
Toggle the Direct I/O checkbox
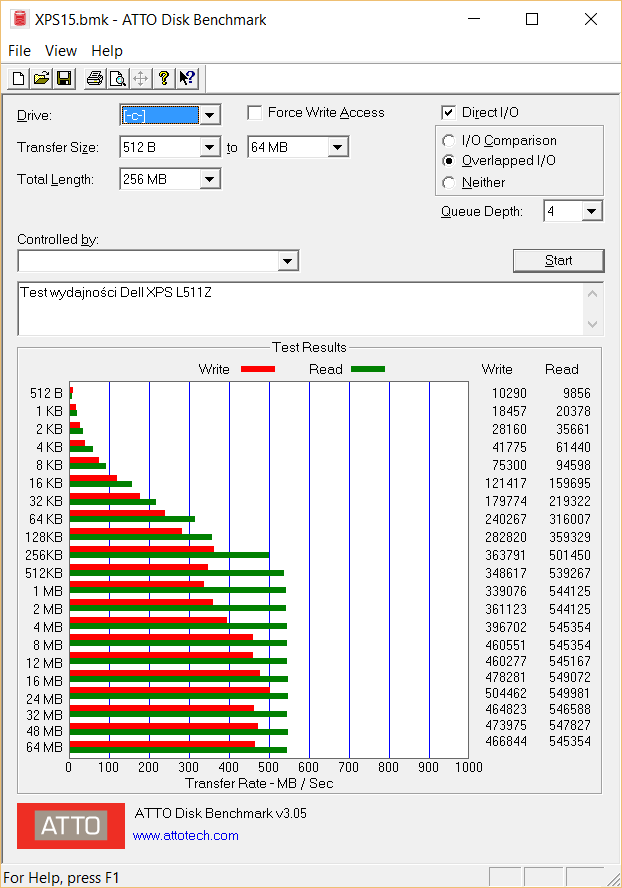click(x=448, y=113)
